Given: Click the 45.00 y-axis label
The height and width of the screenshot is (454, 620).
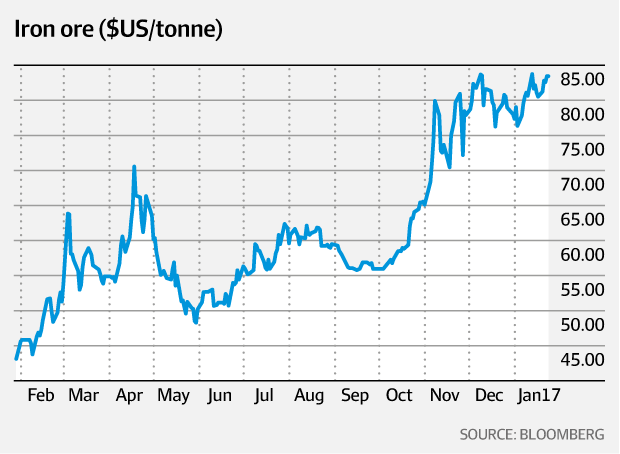Looking at the screenshot, I should [x=582, y=359].
